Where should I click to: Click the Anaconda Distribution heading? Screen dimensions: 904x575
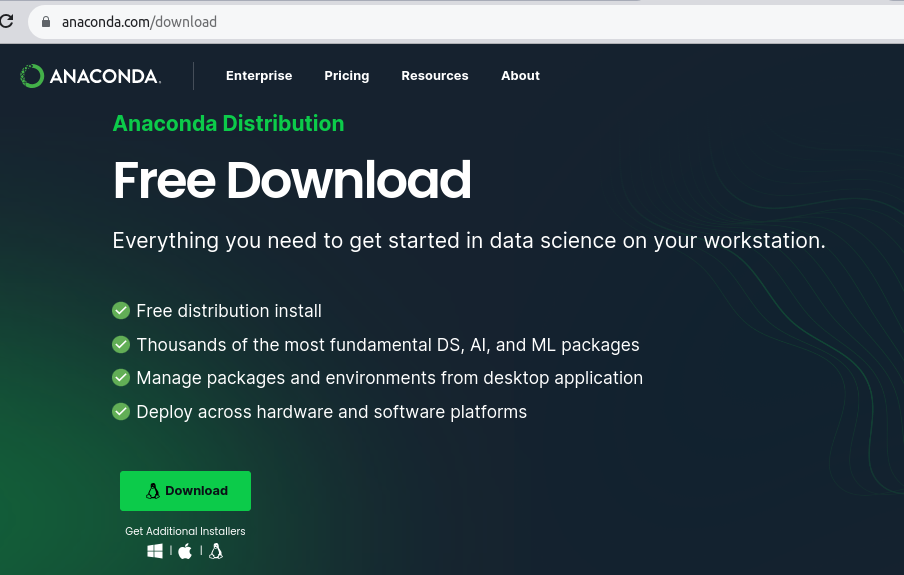228,123
